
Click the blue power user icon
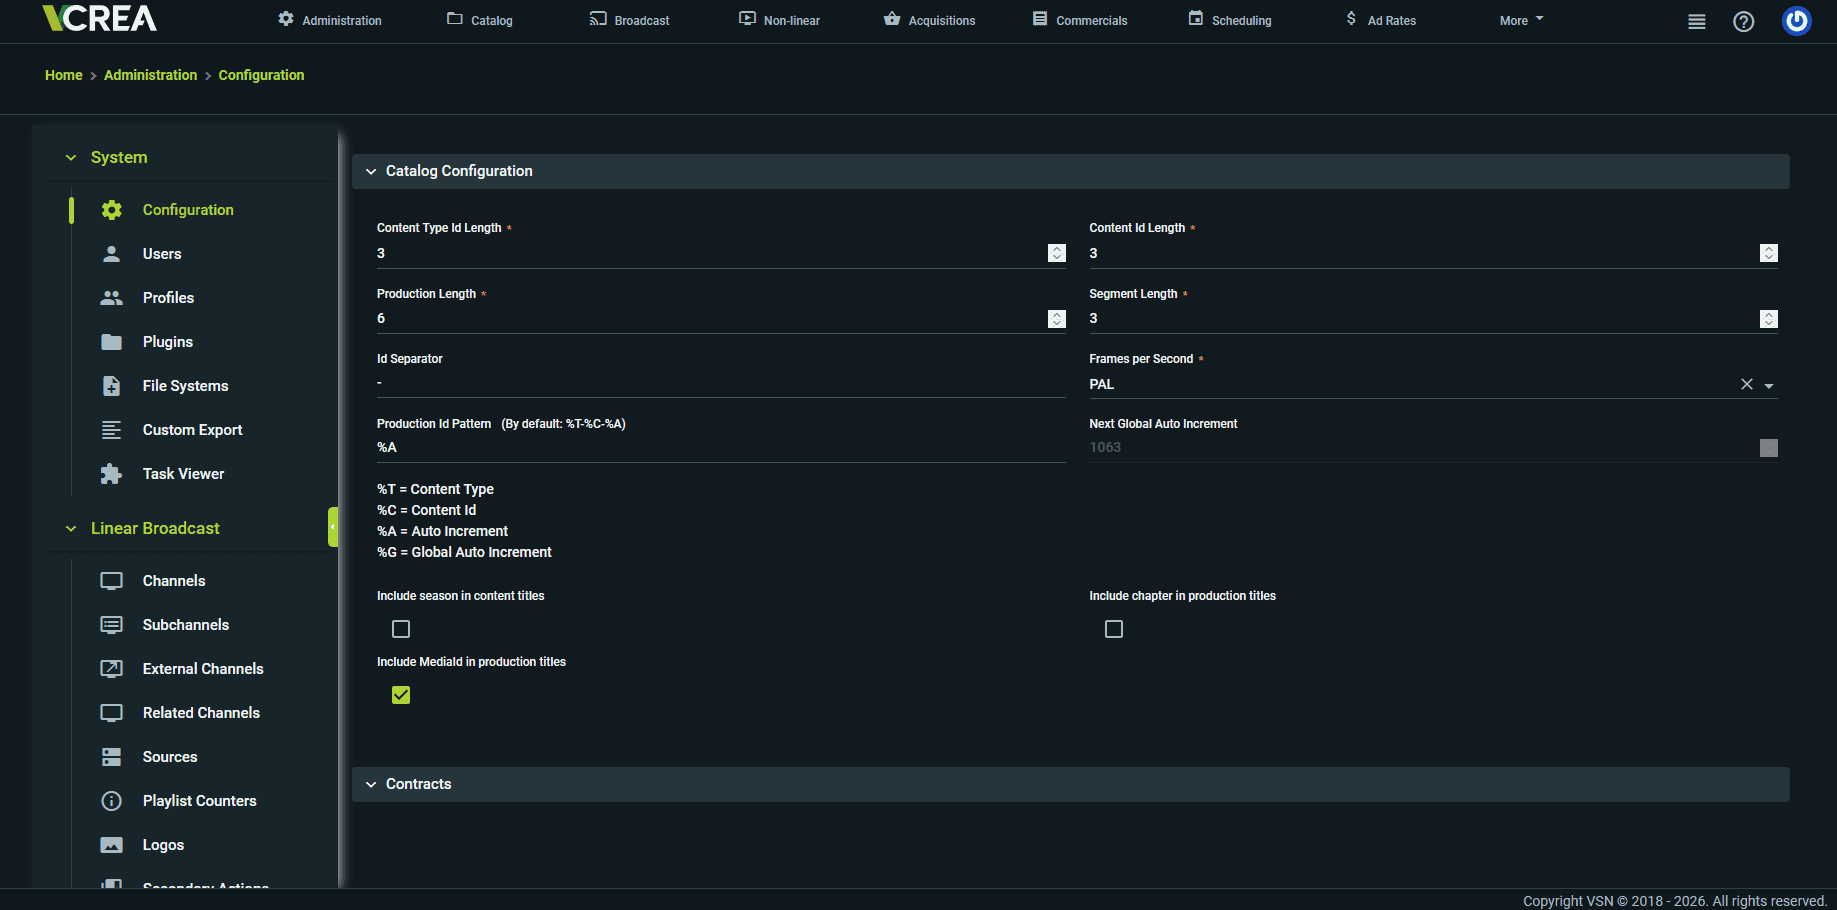coord(1797,20)
